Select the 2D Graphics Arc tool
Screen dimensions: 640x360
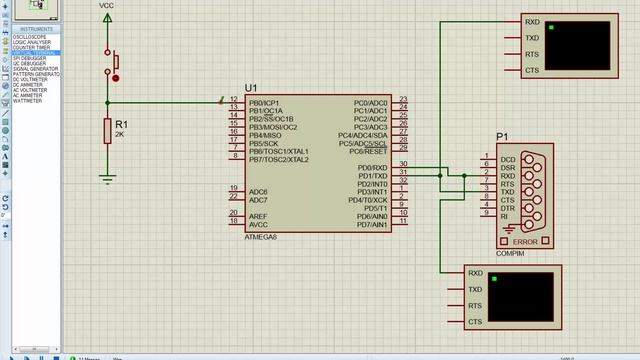point(5,139)
